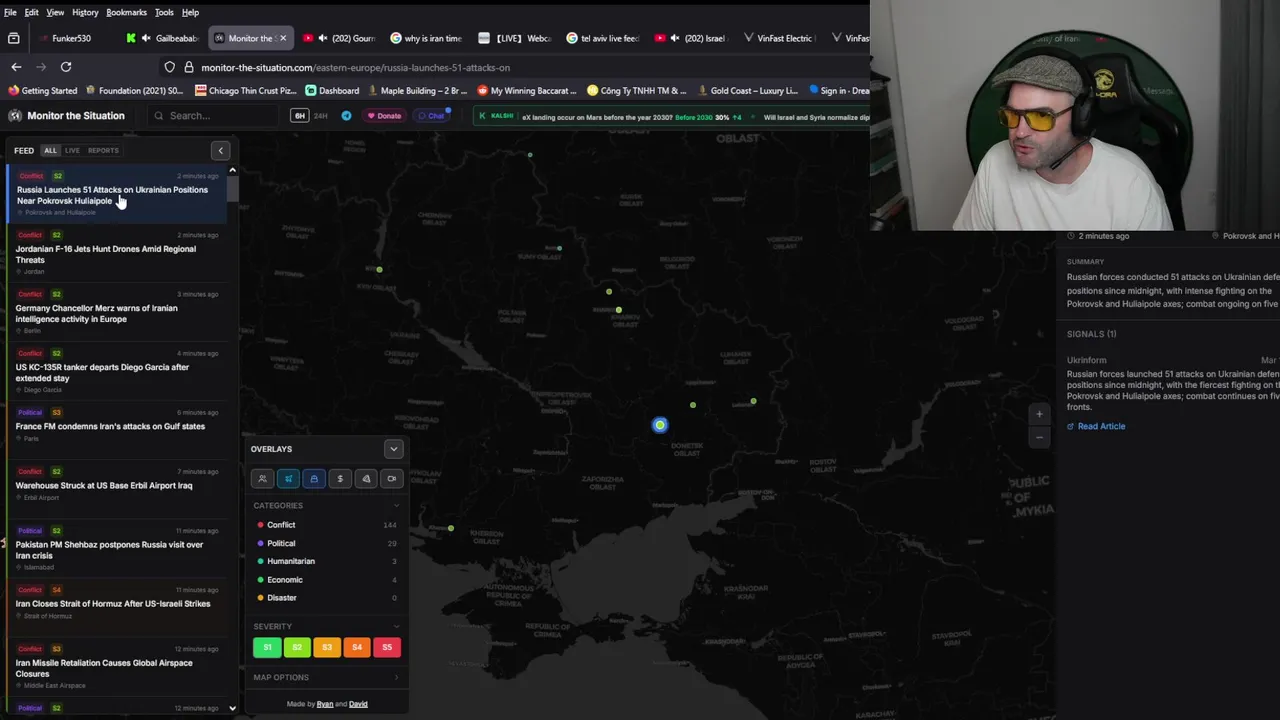This screenshot has width=1280, height=720.
Task: Switch to the Funker530 browser tab
Action: [x=70, y=38]
